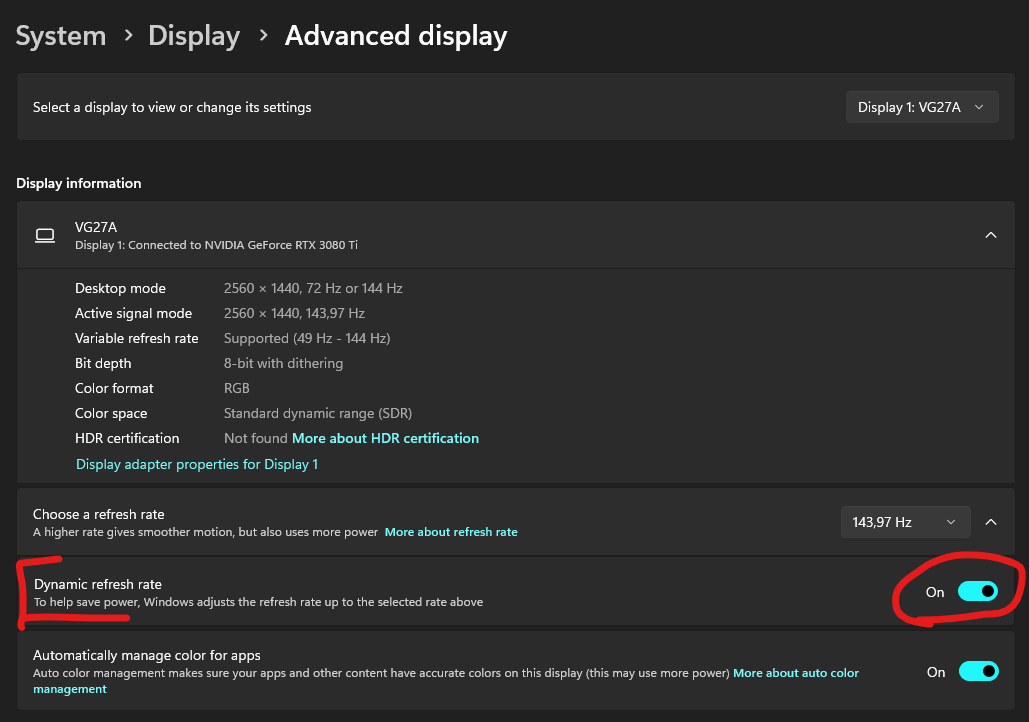Click the Dynamic refresh rate setting title

pyautogui.click(x=98, y=584)
